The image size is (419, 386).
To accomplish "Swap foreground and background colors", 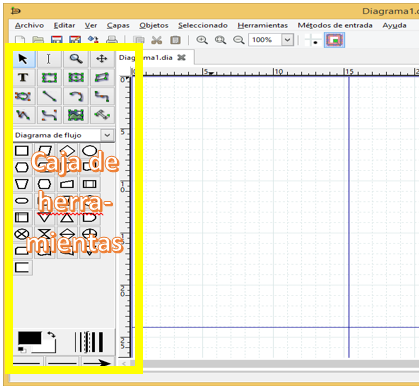I will click(x=51, y=334).
